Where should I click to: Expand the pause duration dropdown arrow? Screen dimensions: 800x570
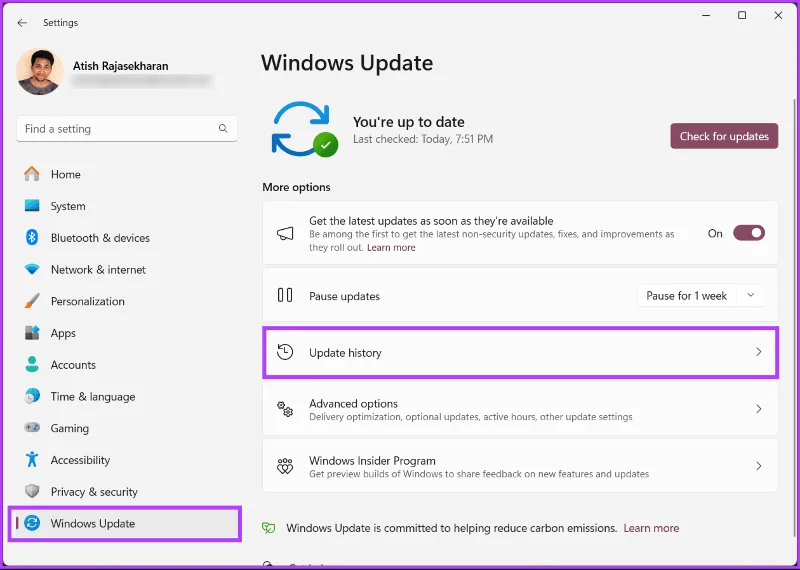click(x=751, y=295)
